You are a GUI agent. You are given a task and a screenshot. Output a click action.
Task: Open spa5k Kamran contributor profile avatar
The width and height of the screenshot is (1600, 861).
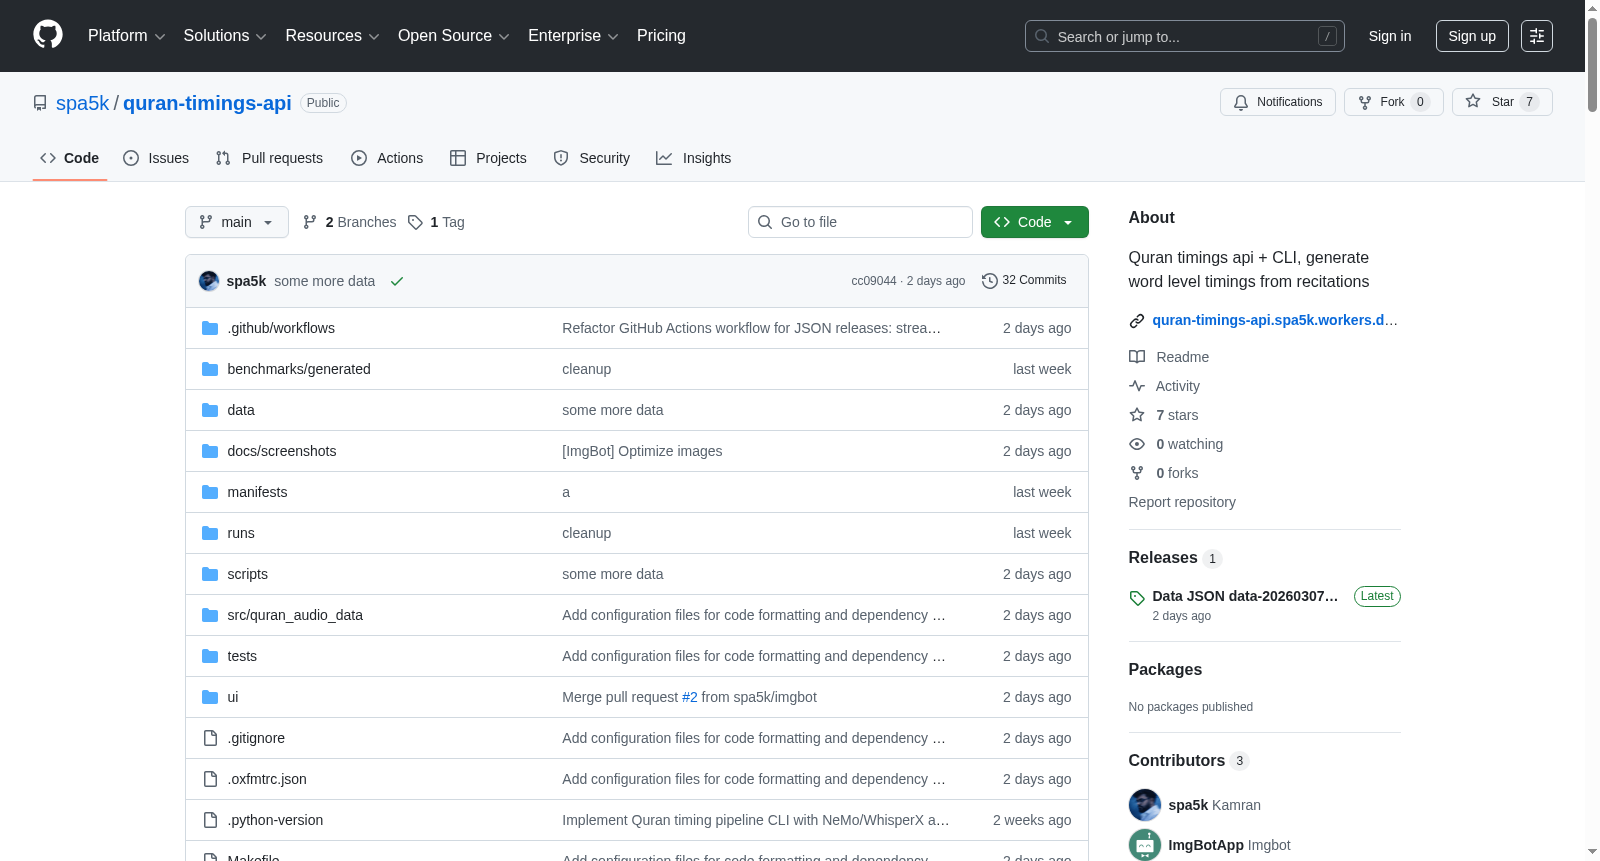[1145, 805]
